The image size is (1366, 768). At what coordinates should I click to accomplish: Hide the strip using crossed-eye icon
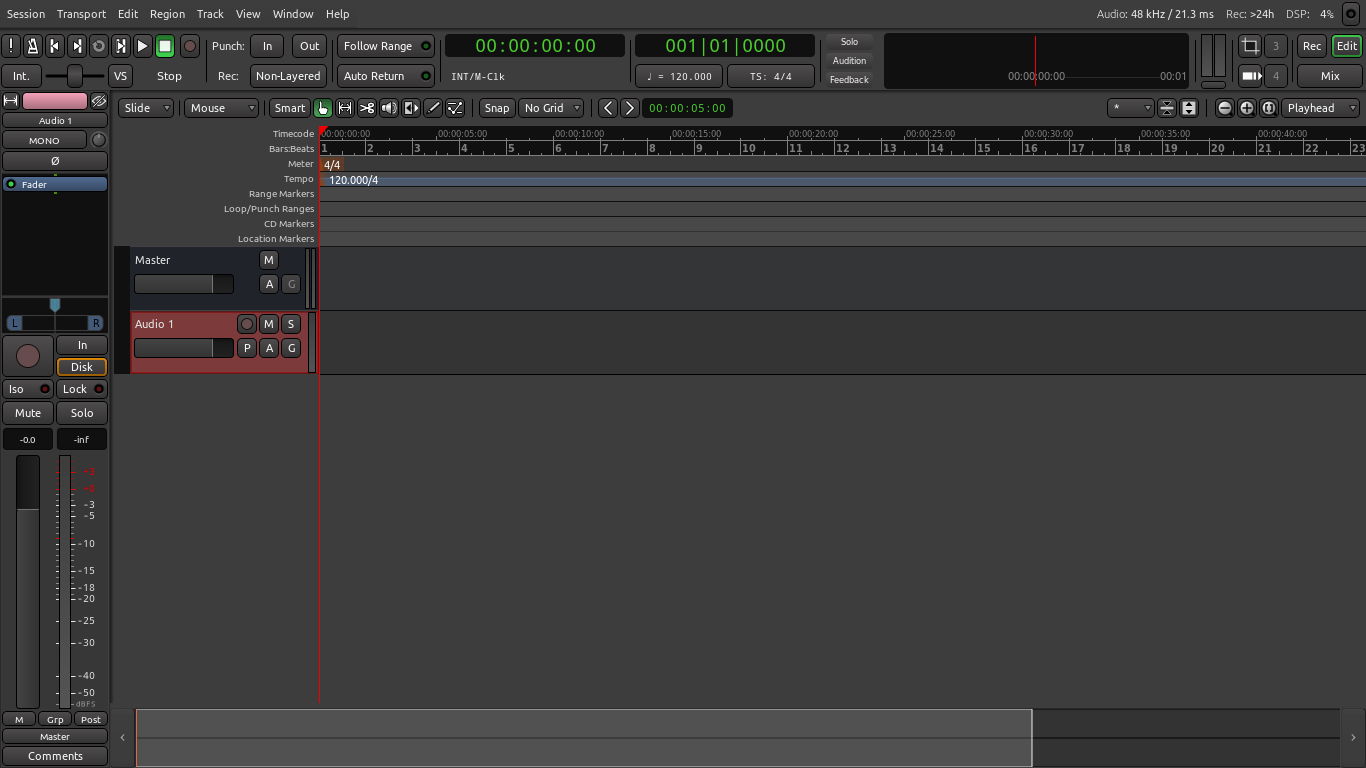click(99, 101)
